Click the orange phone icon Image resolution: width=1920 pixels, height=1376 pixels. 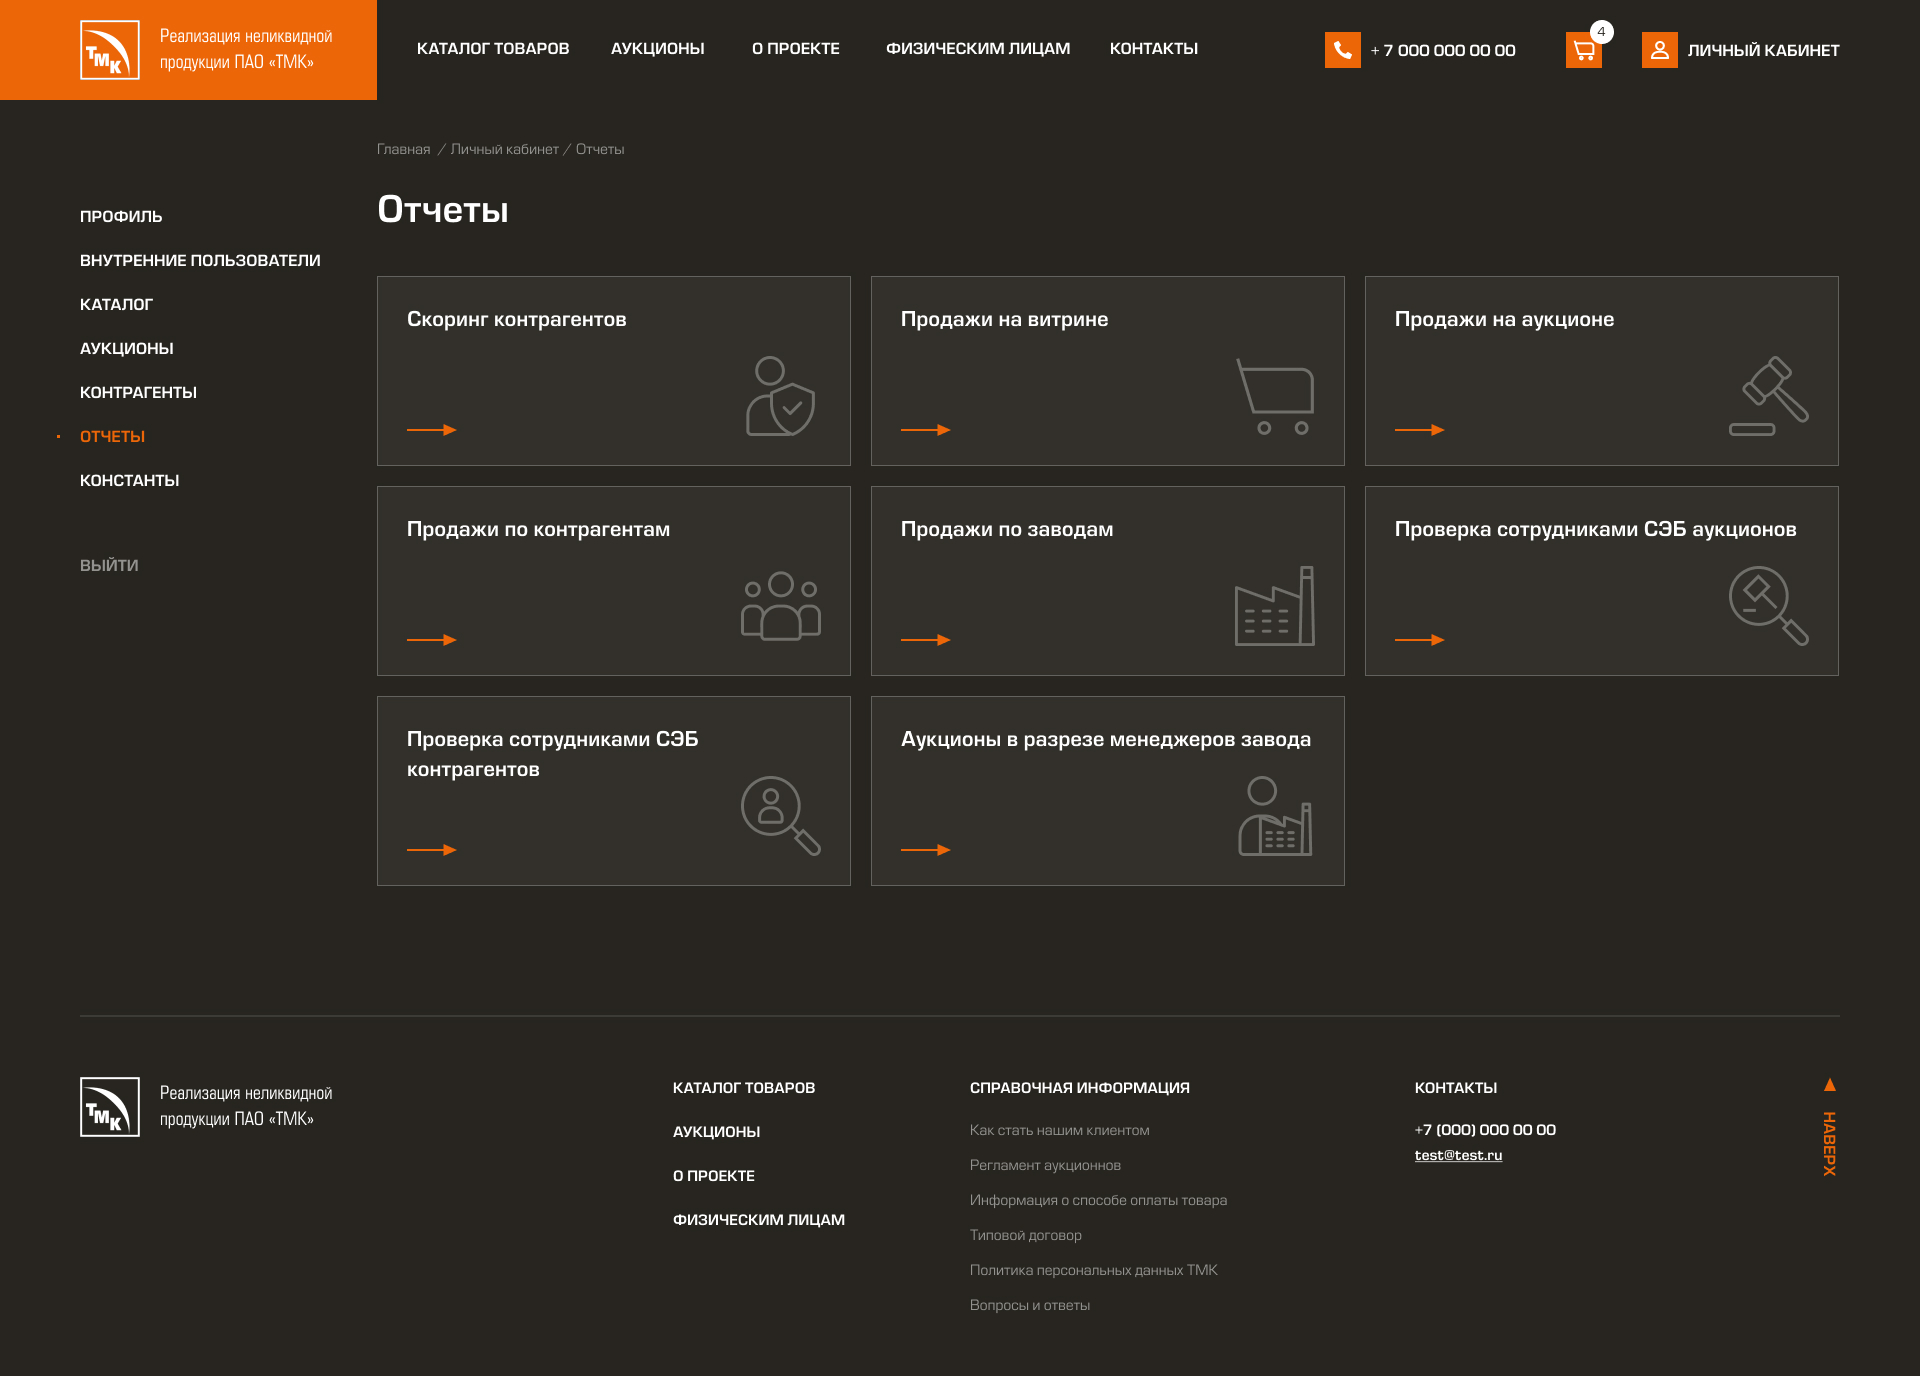pos(1342,50)
